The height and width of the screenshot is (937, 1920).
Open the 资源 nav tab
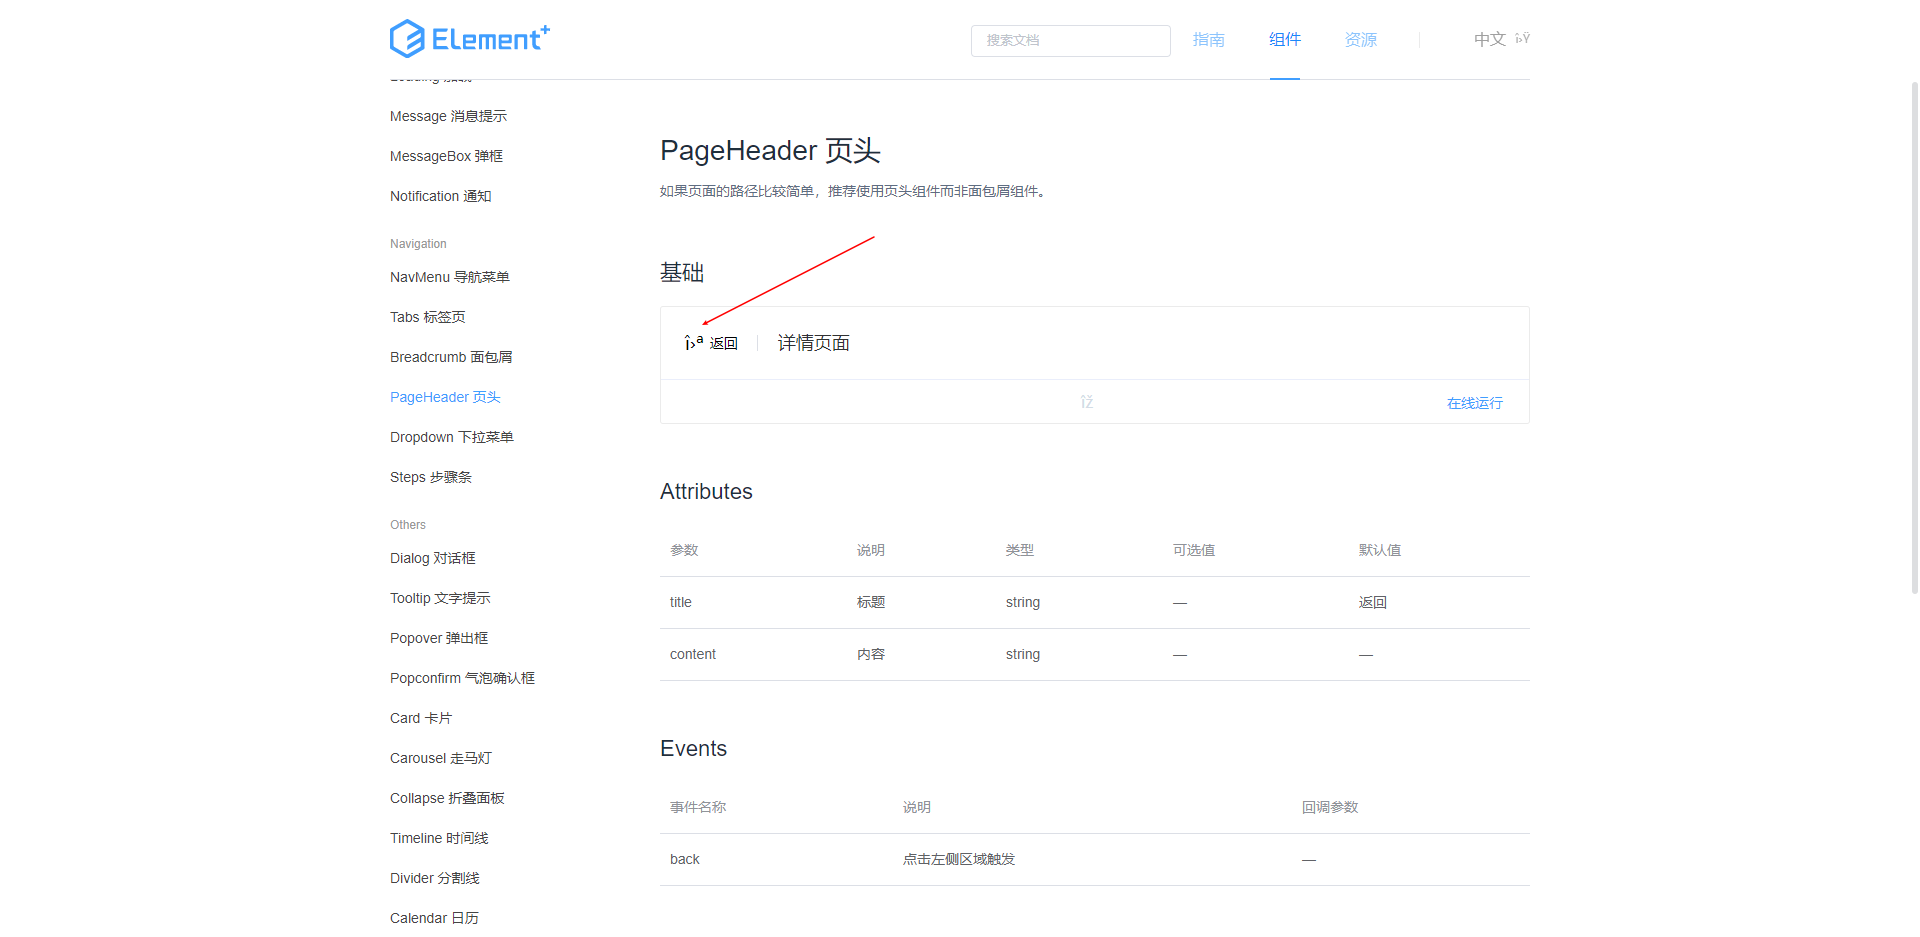pyautogui.click(x=1360, y=39)
